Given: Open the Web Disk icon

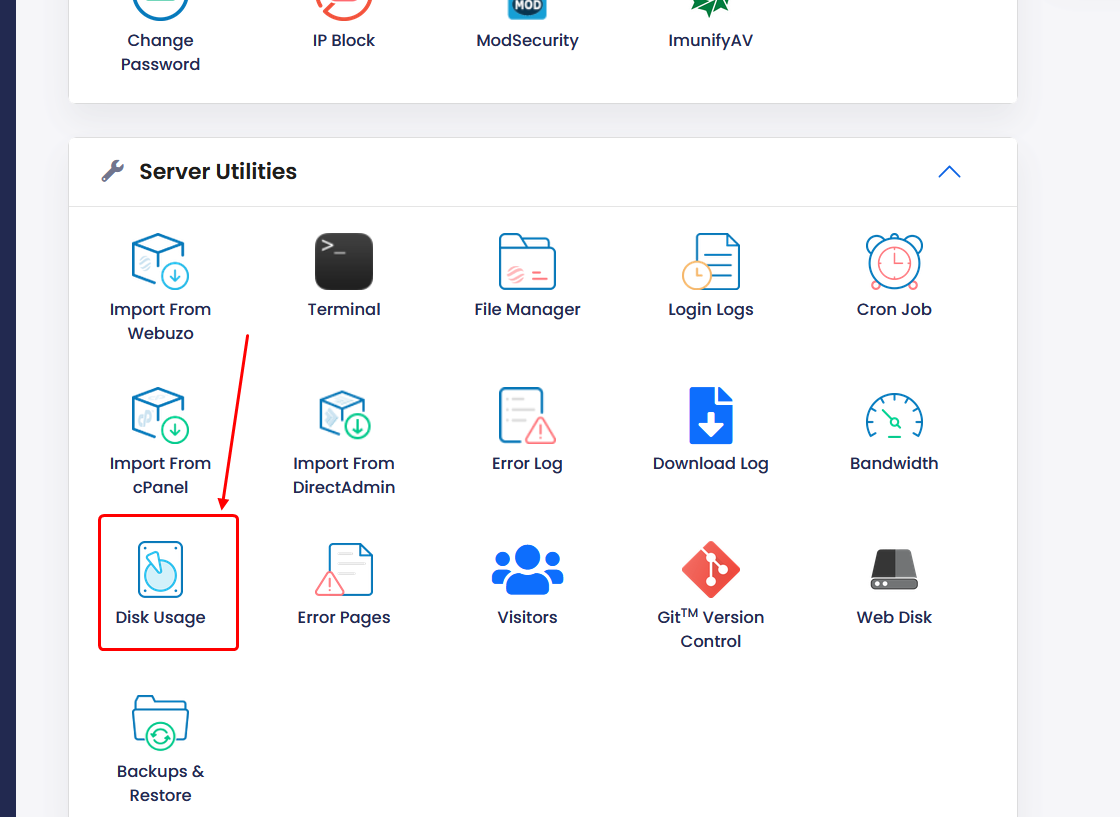Looking at the screenshot, I should point(894,570).
